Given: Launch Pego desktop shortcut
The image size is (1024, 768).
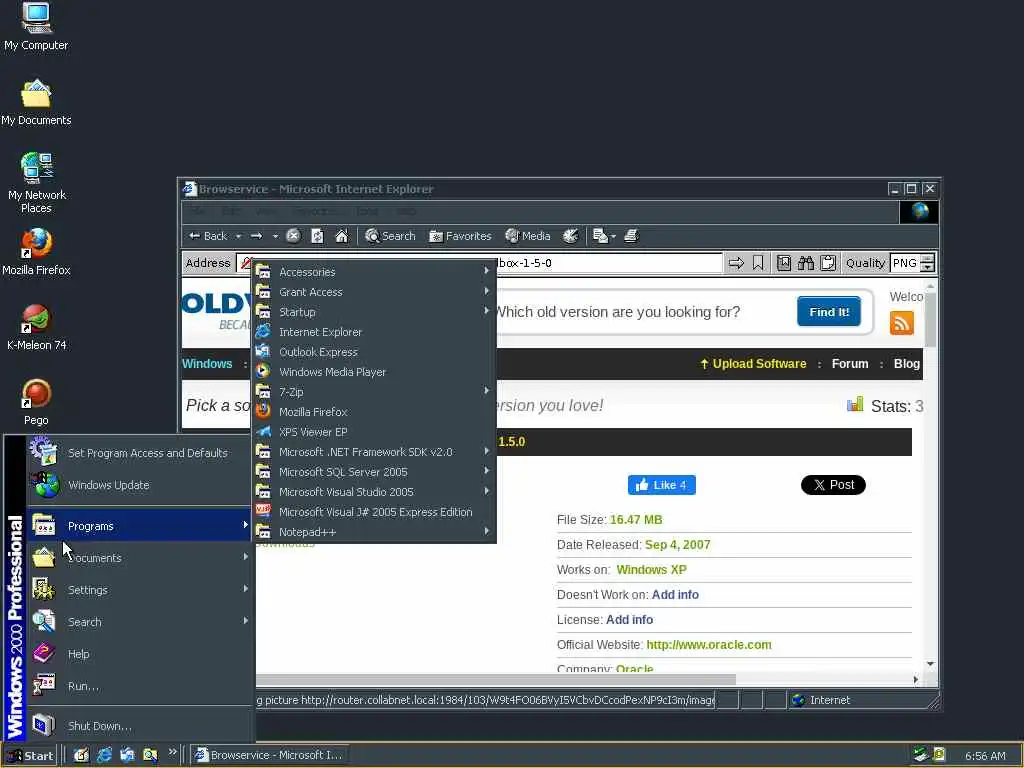Looking at the screenshot, I should 36,402.
